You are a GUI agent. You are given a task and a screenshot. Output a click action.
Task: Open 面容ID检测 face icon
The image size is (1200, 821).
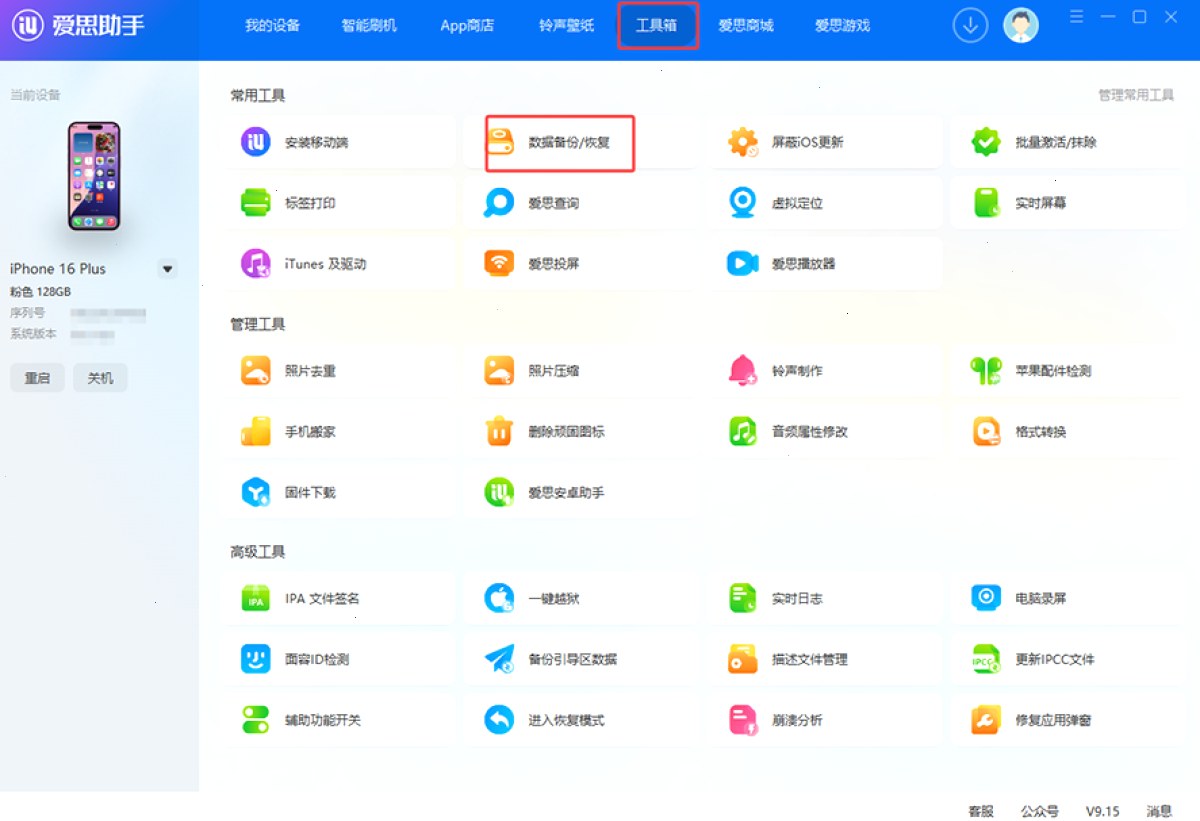(x=256, y=660)
